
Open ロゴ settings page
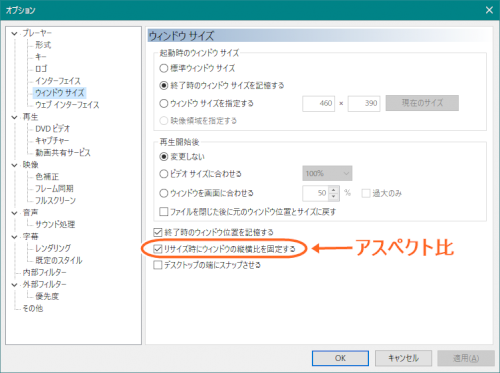(x=41, y=69)
